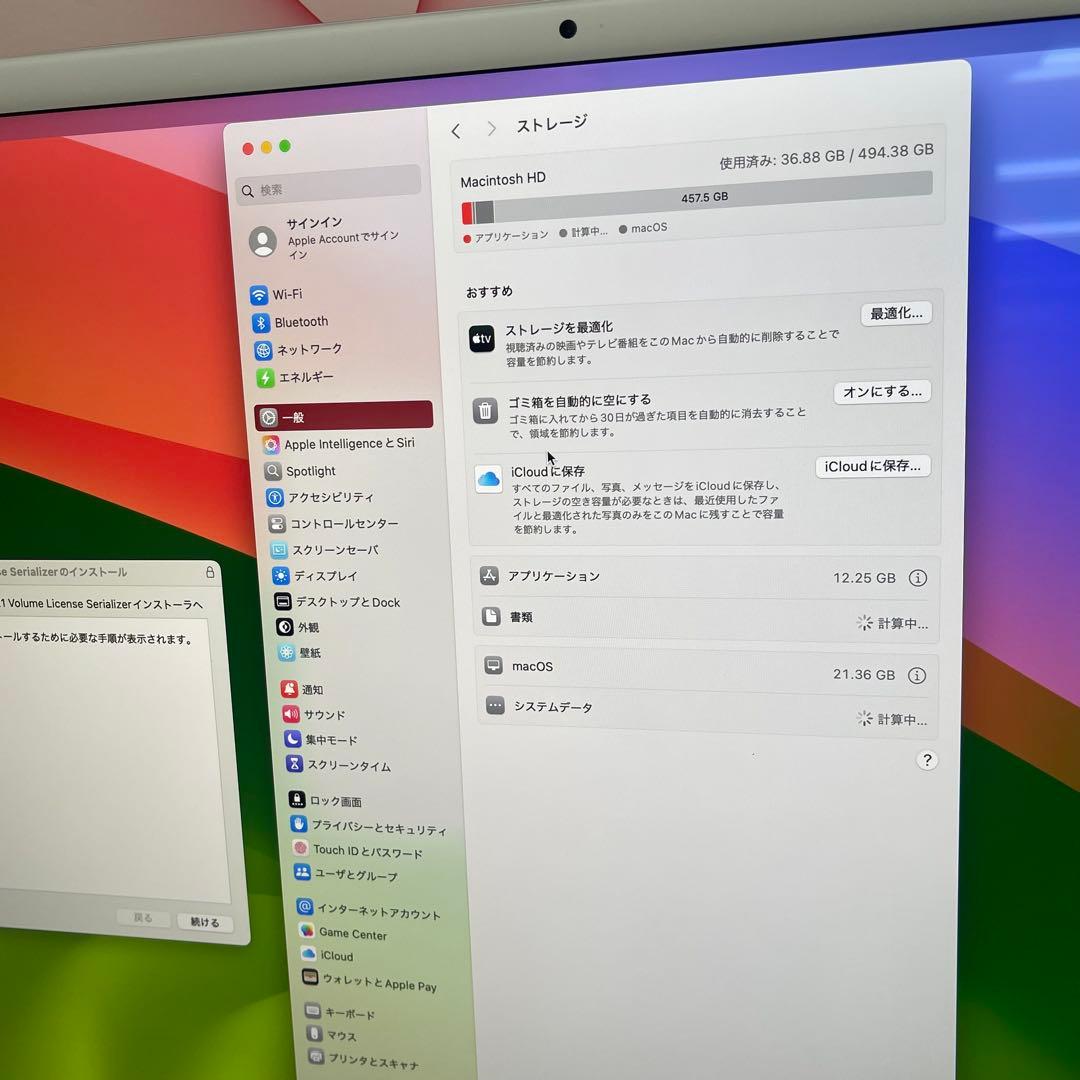1080x1080 pixels.
Task: Open スクリーンセーバ icon
Action: 279,550
